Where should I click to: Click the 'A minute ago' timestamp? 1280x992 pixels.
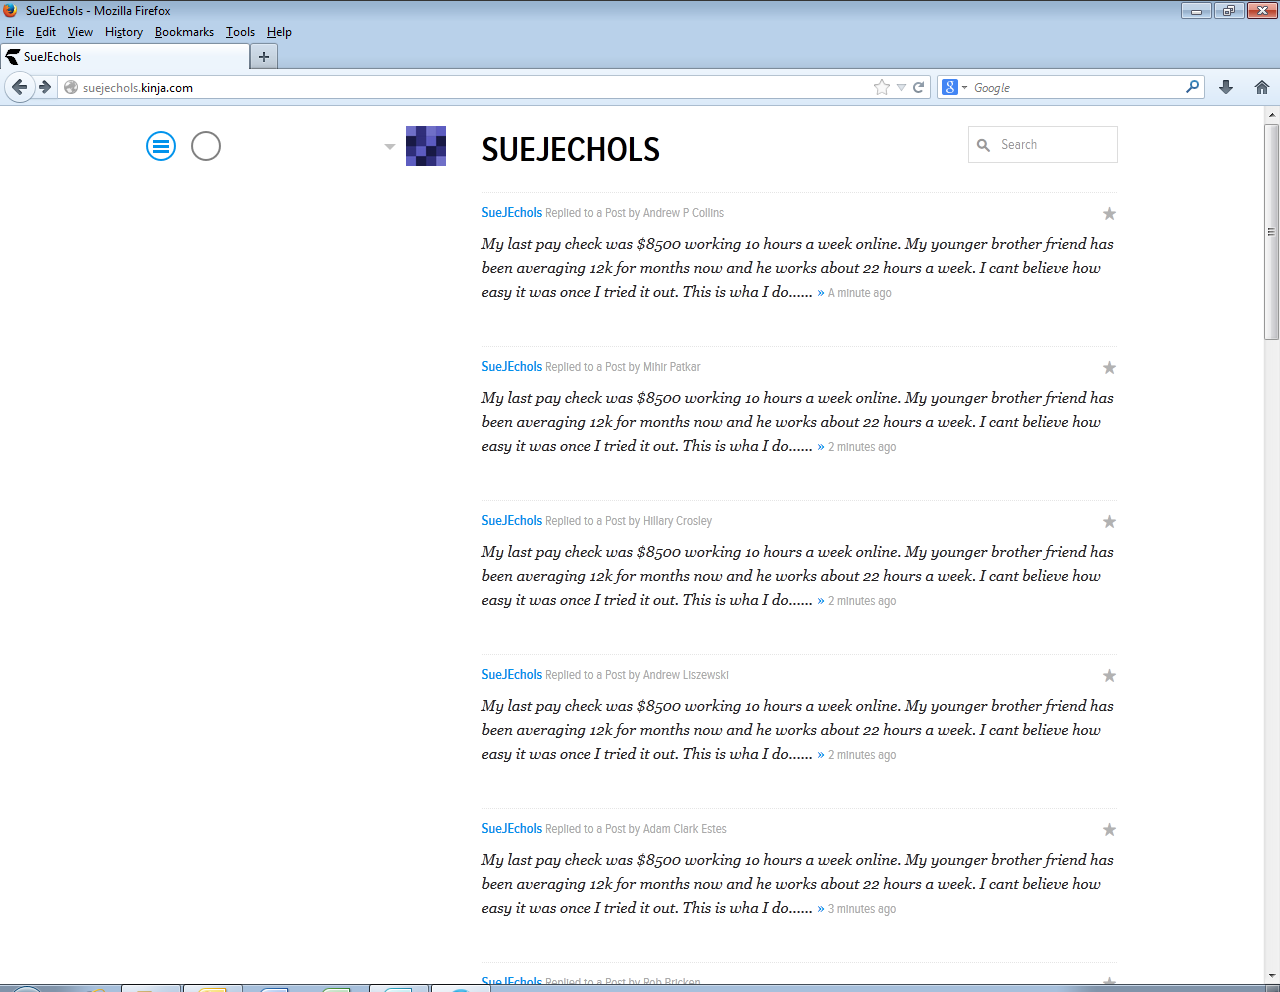point(860,293)
